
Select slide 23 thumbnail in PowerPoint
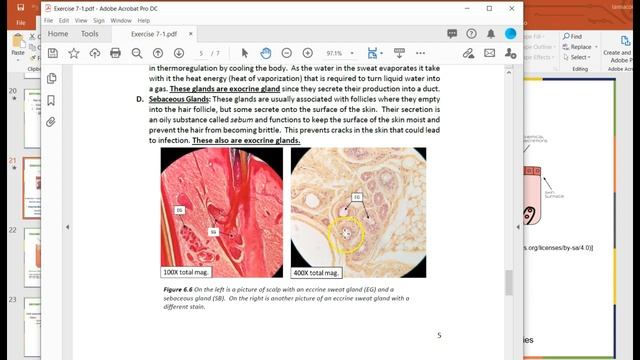click(32, 327)
